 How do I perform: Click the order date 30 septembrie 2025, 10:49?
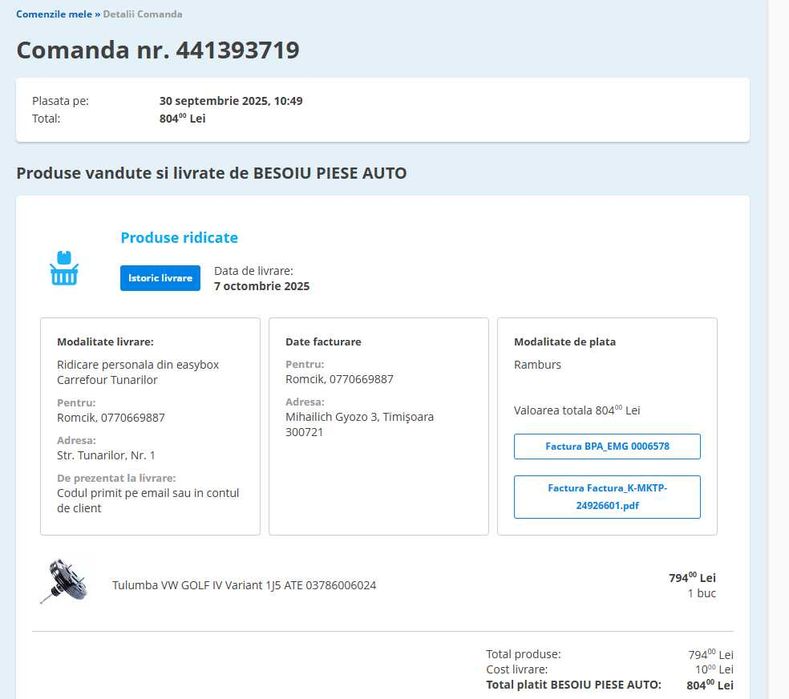point(231,101)
